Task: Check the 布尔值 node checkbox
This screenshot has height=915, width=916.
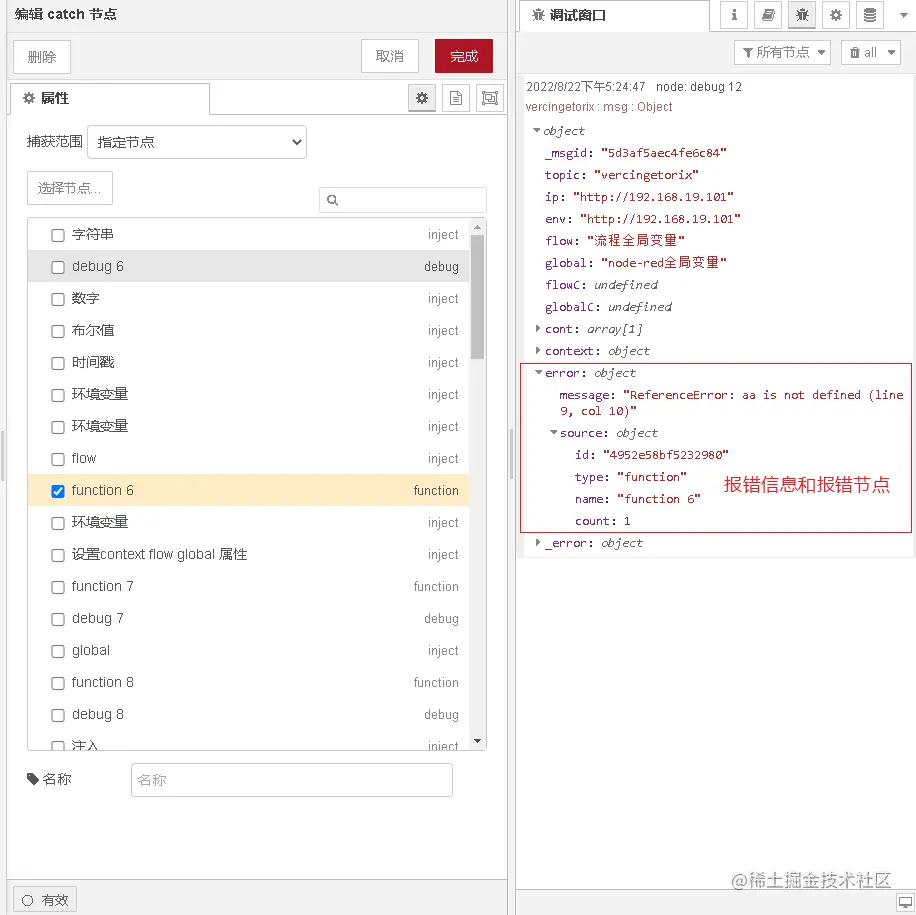Action: 58,331
